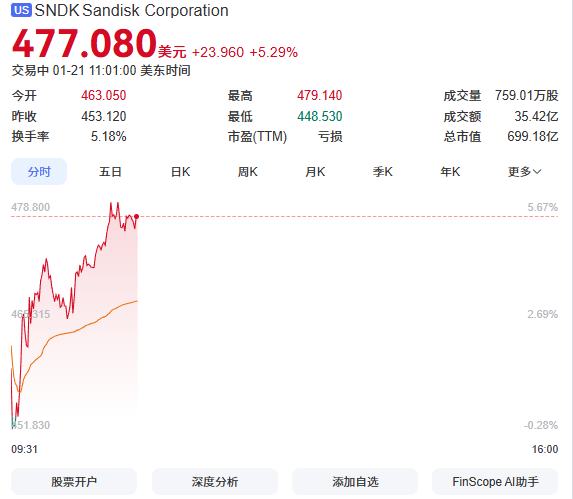Expand the 更多 dropdown menu
Image resolution: width=573 pixels, height=499 pixels.
pyautogui.click(x=524, y=171)
